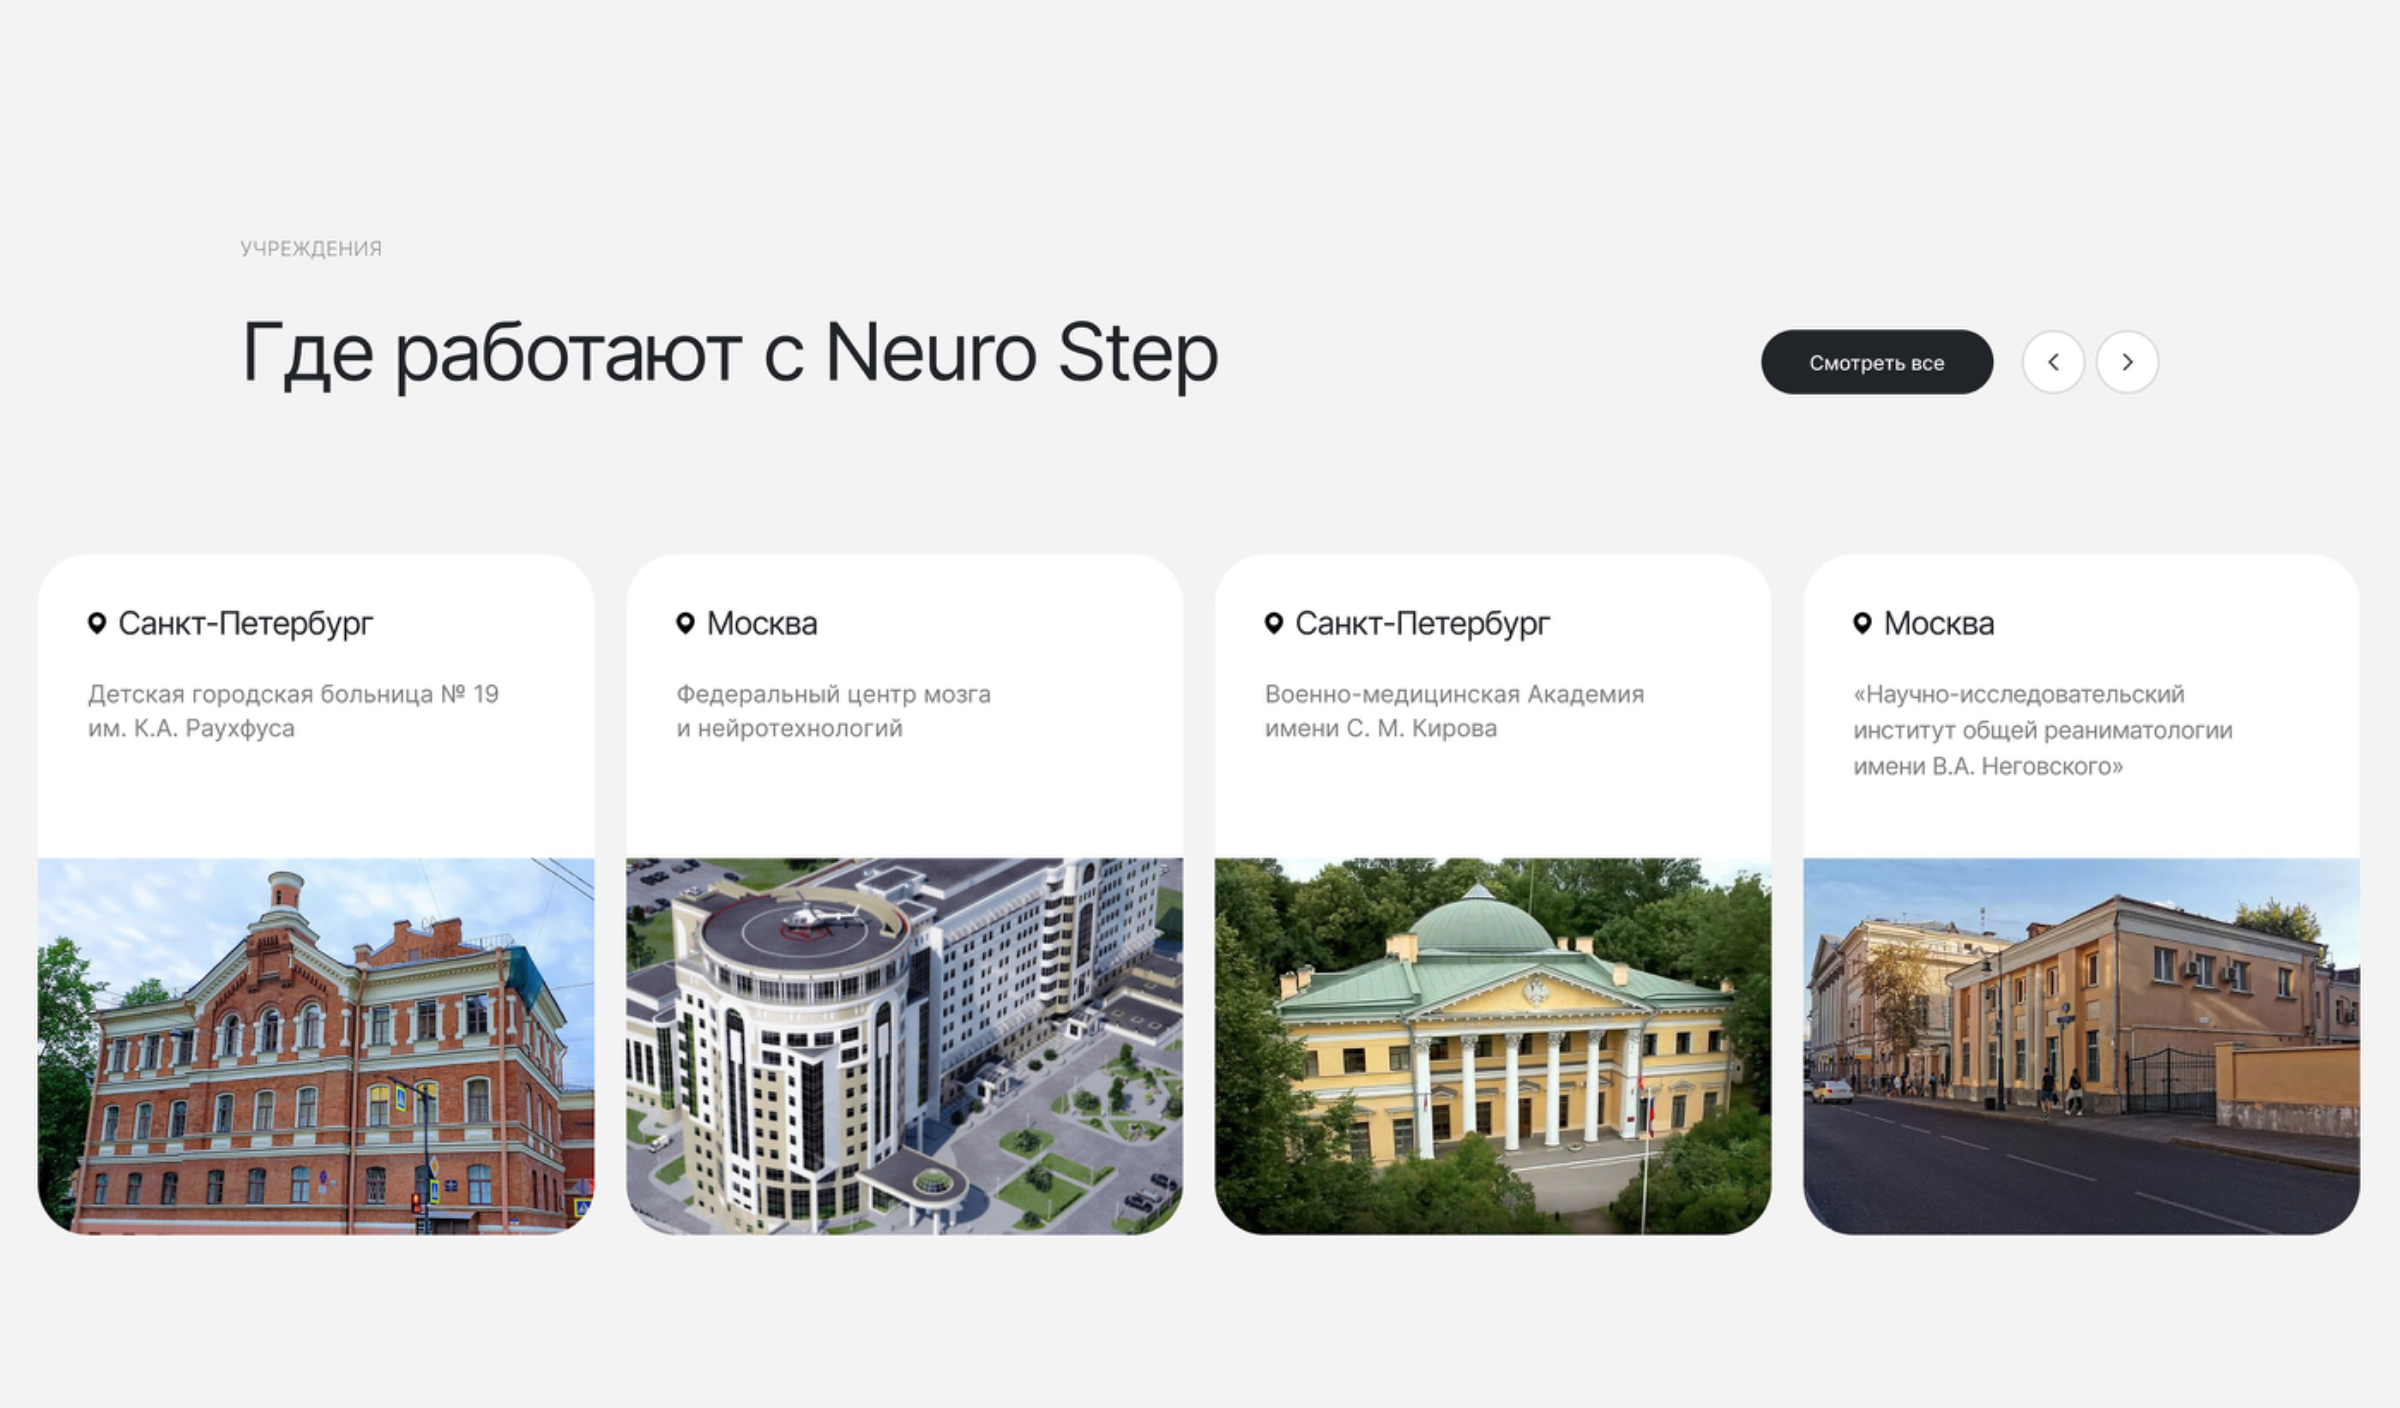Viewport: 2400px width, 1408px height.
Task: Click "Москва" on Negovsky institute card
Action: (x=1939, y=624)
